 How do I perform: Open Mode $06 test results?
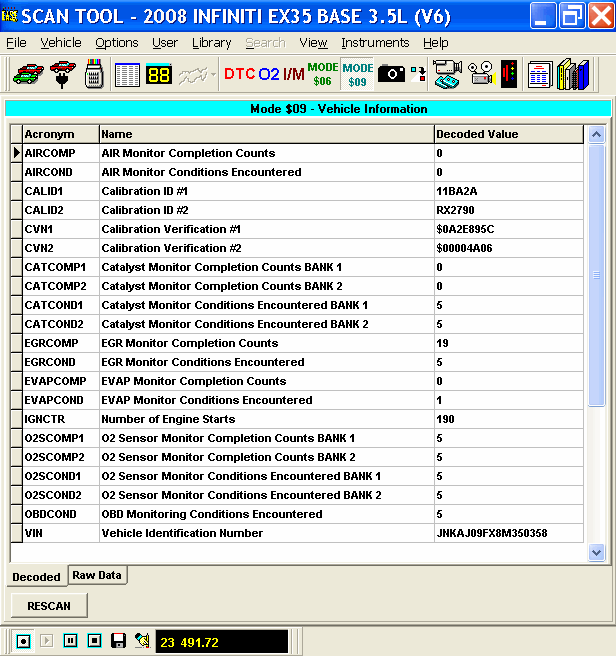[x=323, y=74]
